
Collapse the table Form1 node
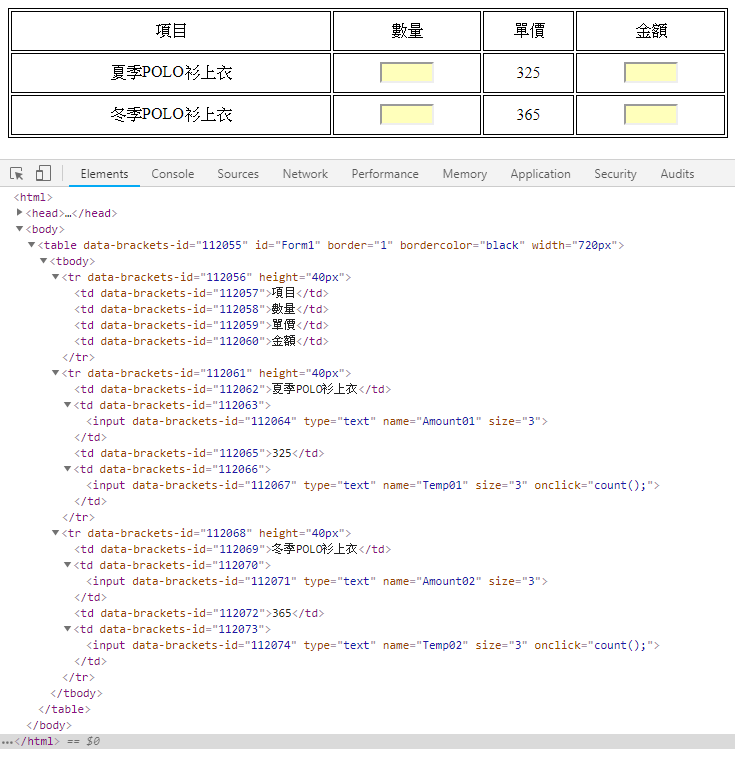32,245
